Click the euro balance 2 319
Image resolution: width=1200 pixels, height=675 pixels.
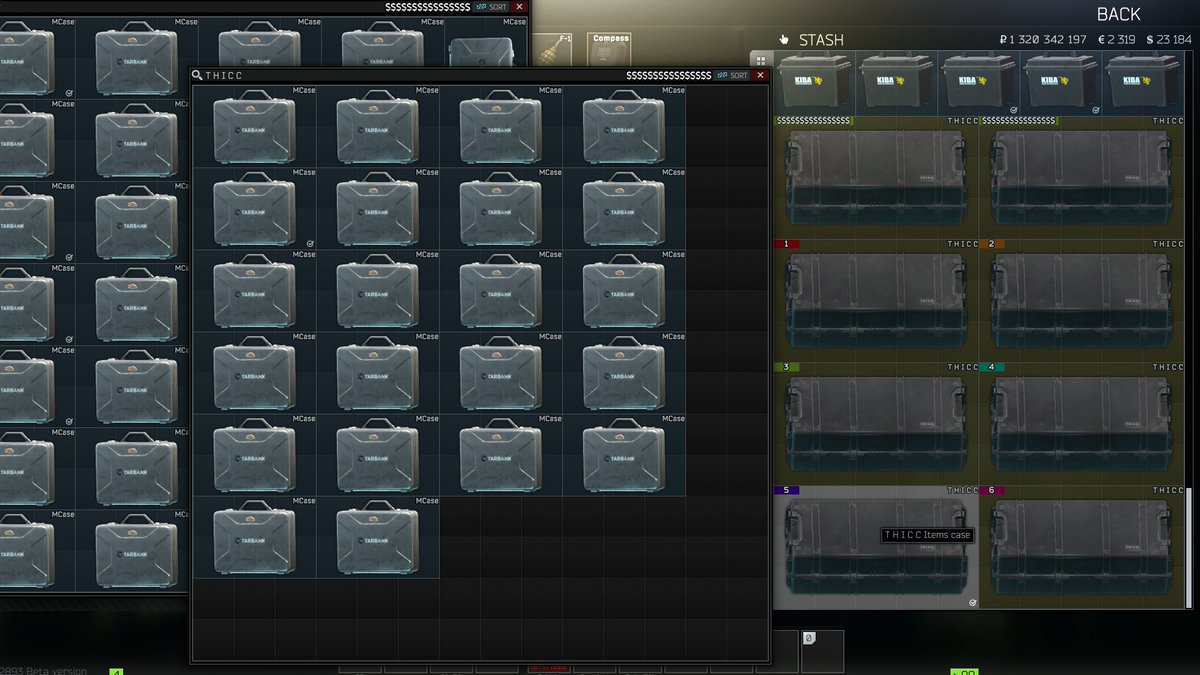[1116, 40]
